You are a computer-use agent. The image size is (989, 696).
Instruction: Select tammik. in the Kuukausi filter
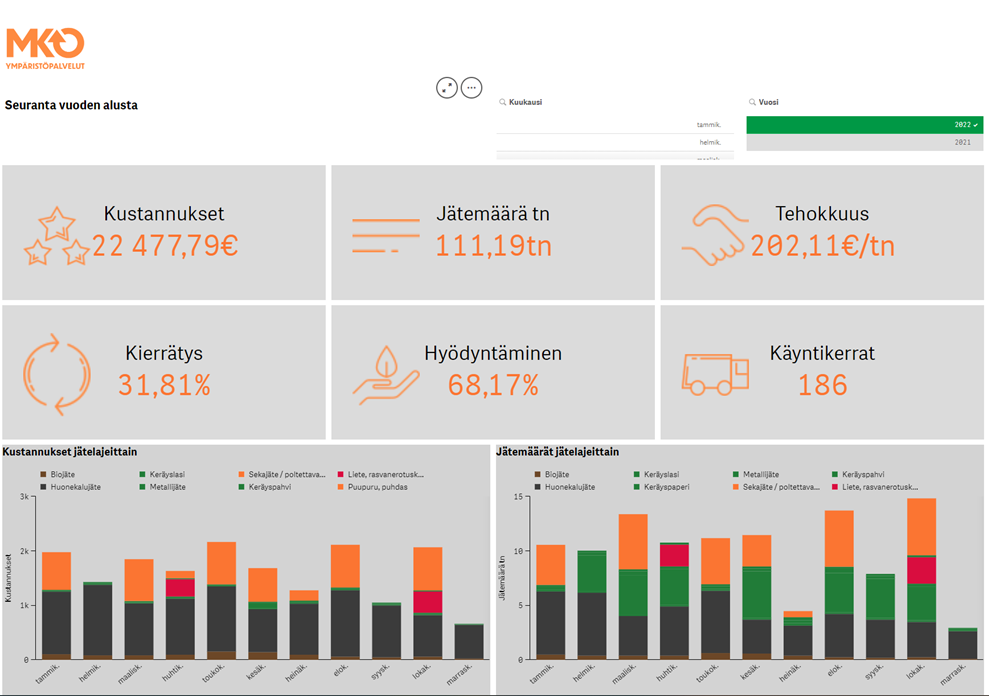[615, 125]
